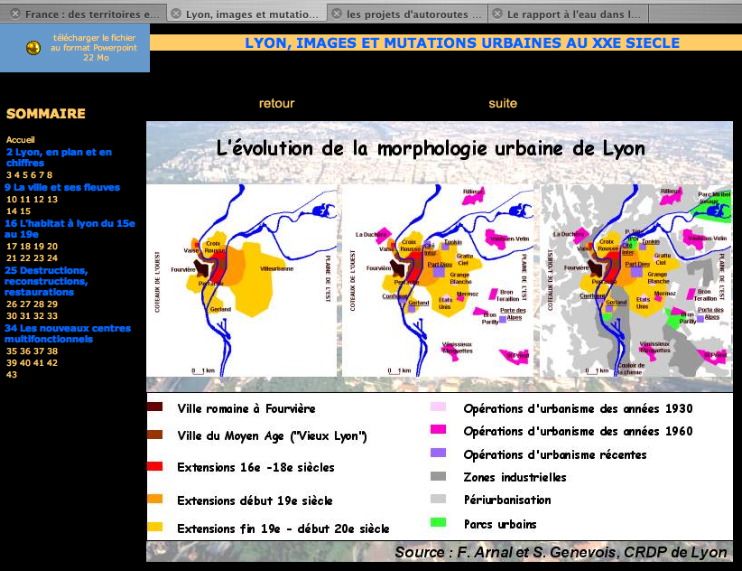The width and height of the screenshot is (742, 571).
Task: Jump to slide 40 in the sommaire
Action: click(x=25, y=363)
